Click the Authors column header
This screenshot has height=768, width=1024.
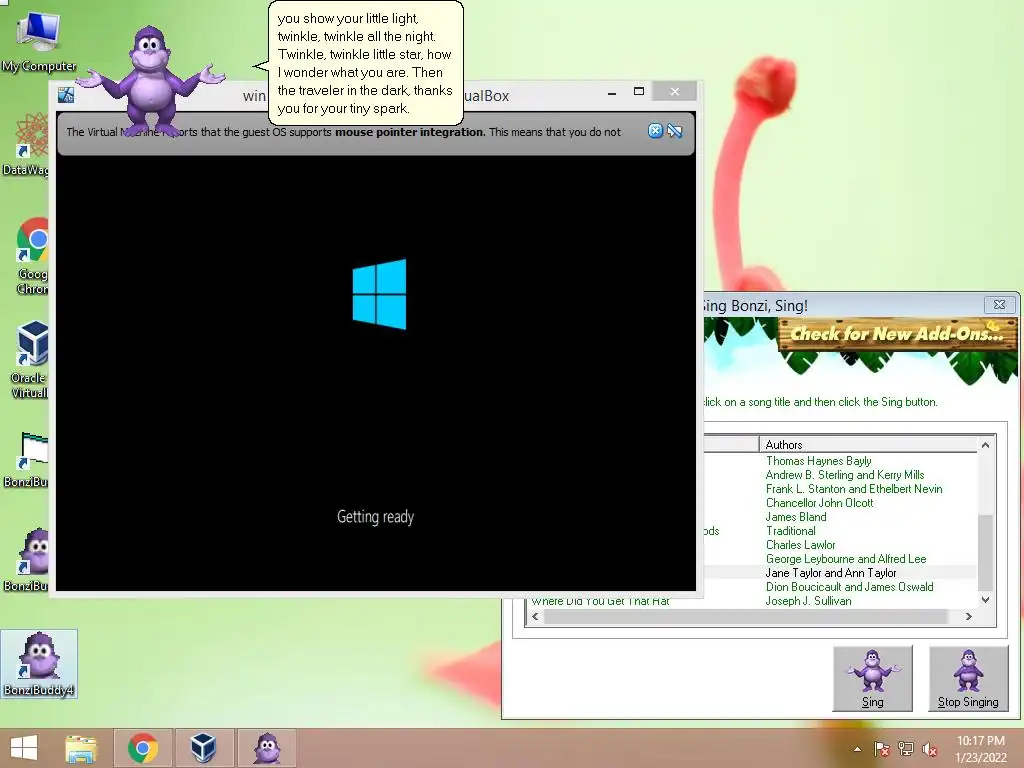tap(868, 445)
